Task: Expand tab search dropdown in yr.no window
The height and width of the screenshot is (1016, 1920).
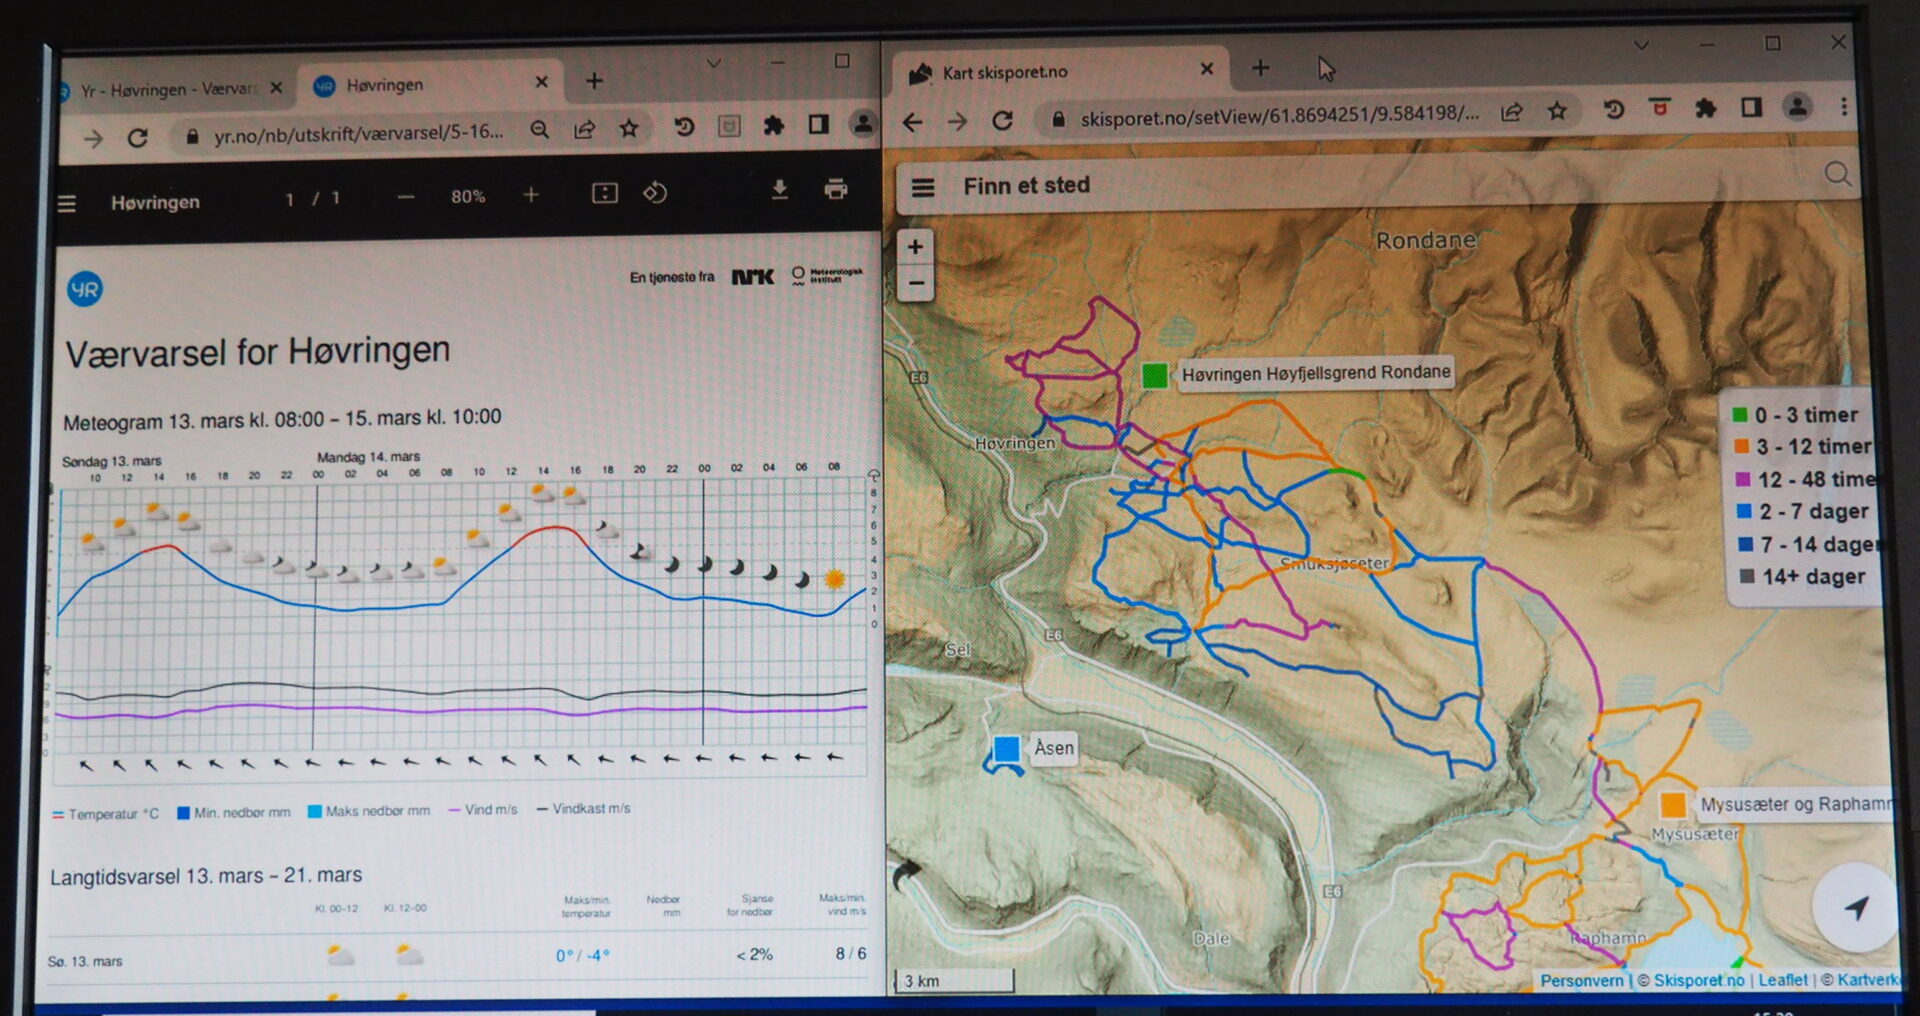Action: click(713, 63)
